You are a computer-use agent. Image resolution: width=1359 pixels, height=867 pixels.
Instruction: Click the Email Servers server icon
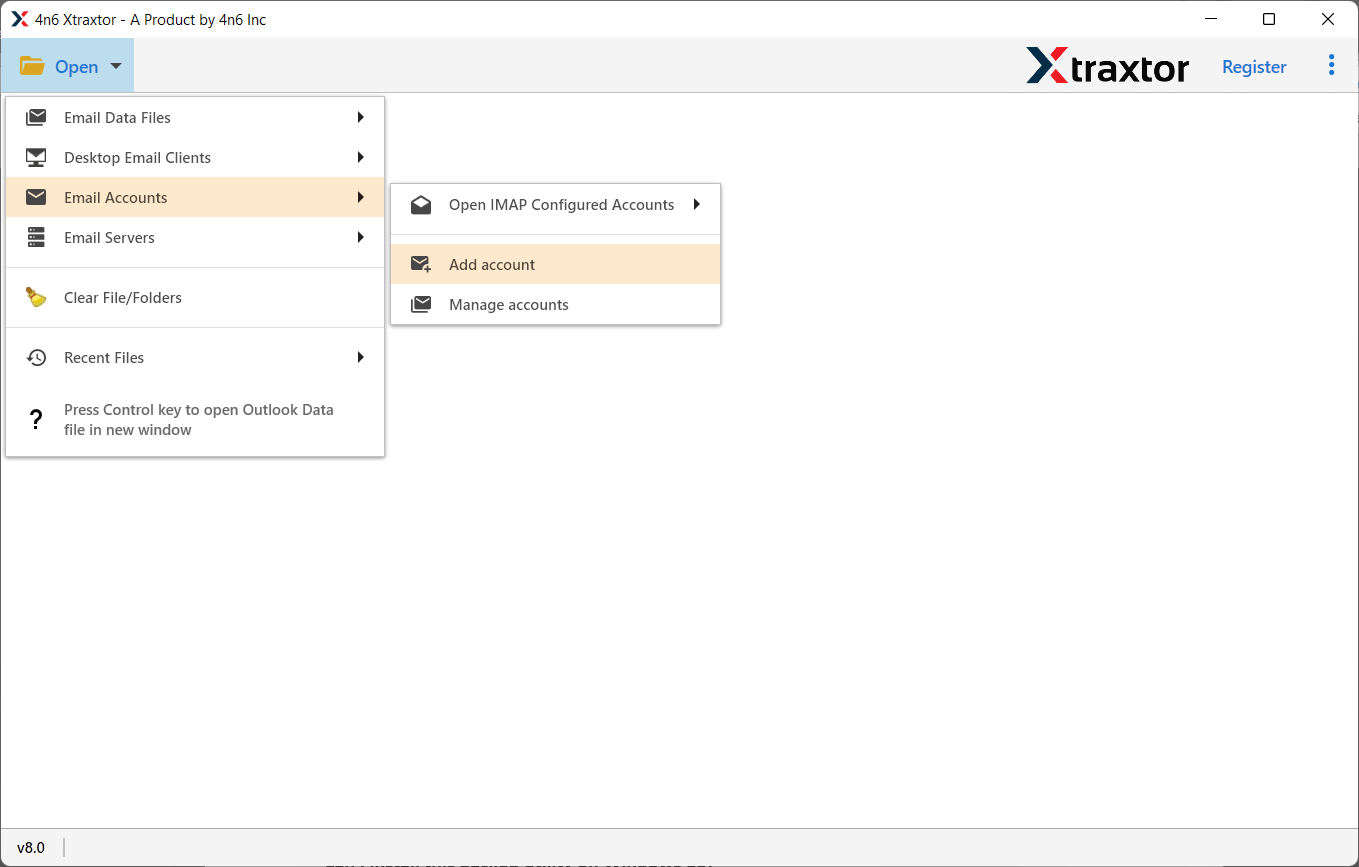pyautogui.click(x=36, y=237)
